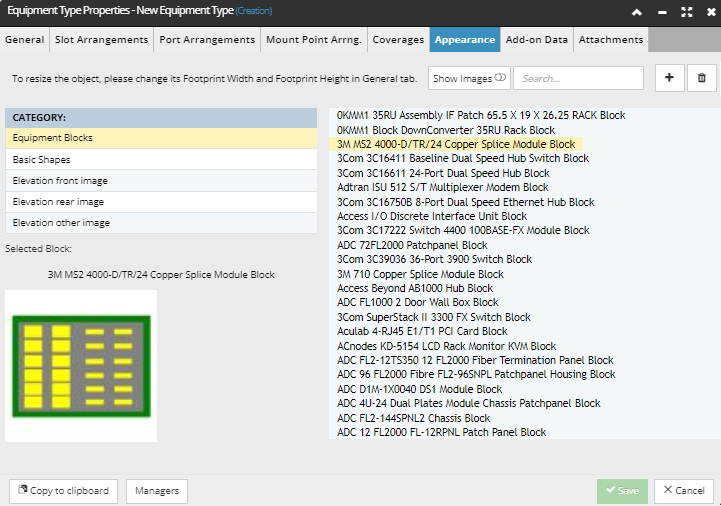Select Basic Shapes category
This screenshot has height=506, width=721.
click(x=161, y=160)
